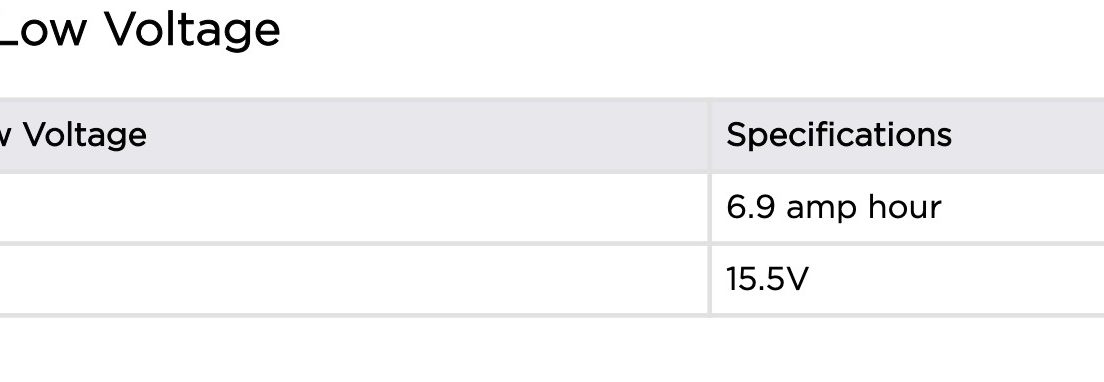This screenshot has width=1104, height=382.
Task: Click the empty cell beside "15.5V"
Action: click(353, 279)
